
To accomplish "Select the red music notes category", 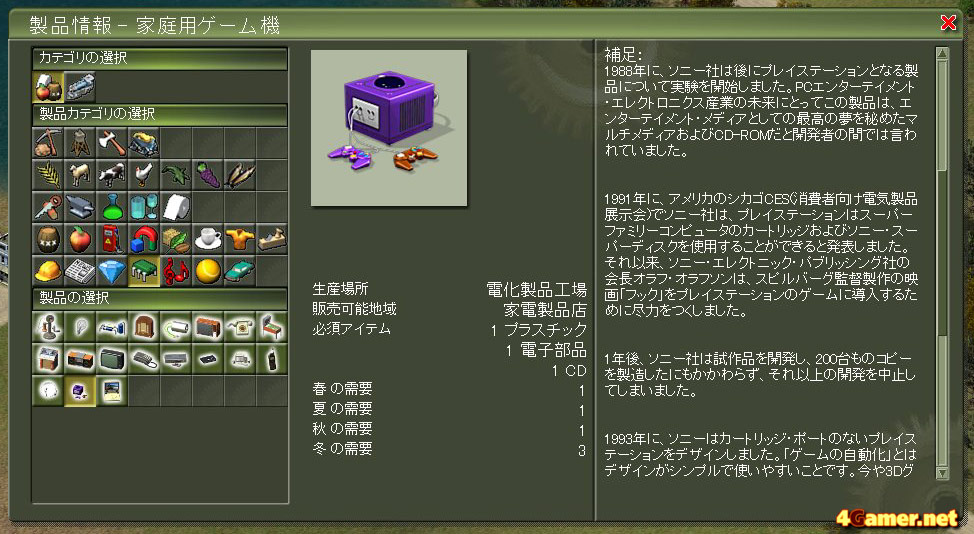I will (176, 271).
